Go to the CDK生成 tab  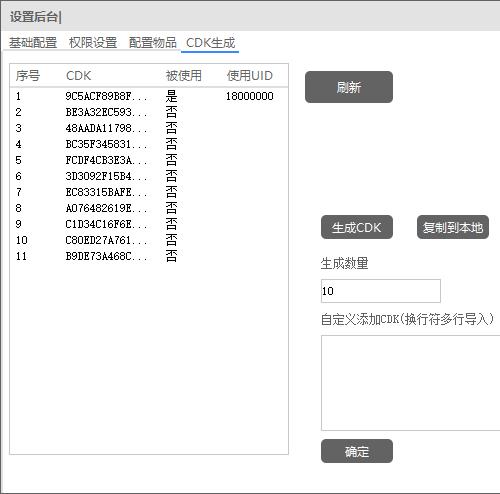(x=210, y=43)
